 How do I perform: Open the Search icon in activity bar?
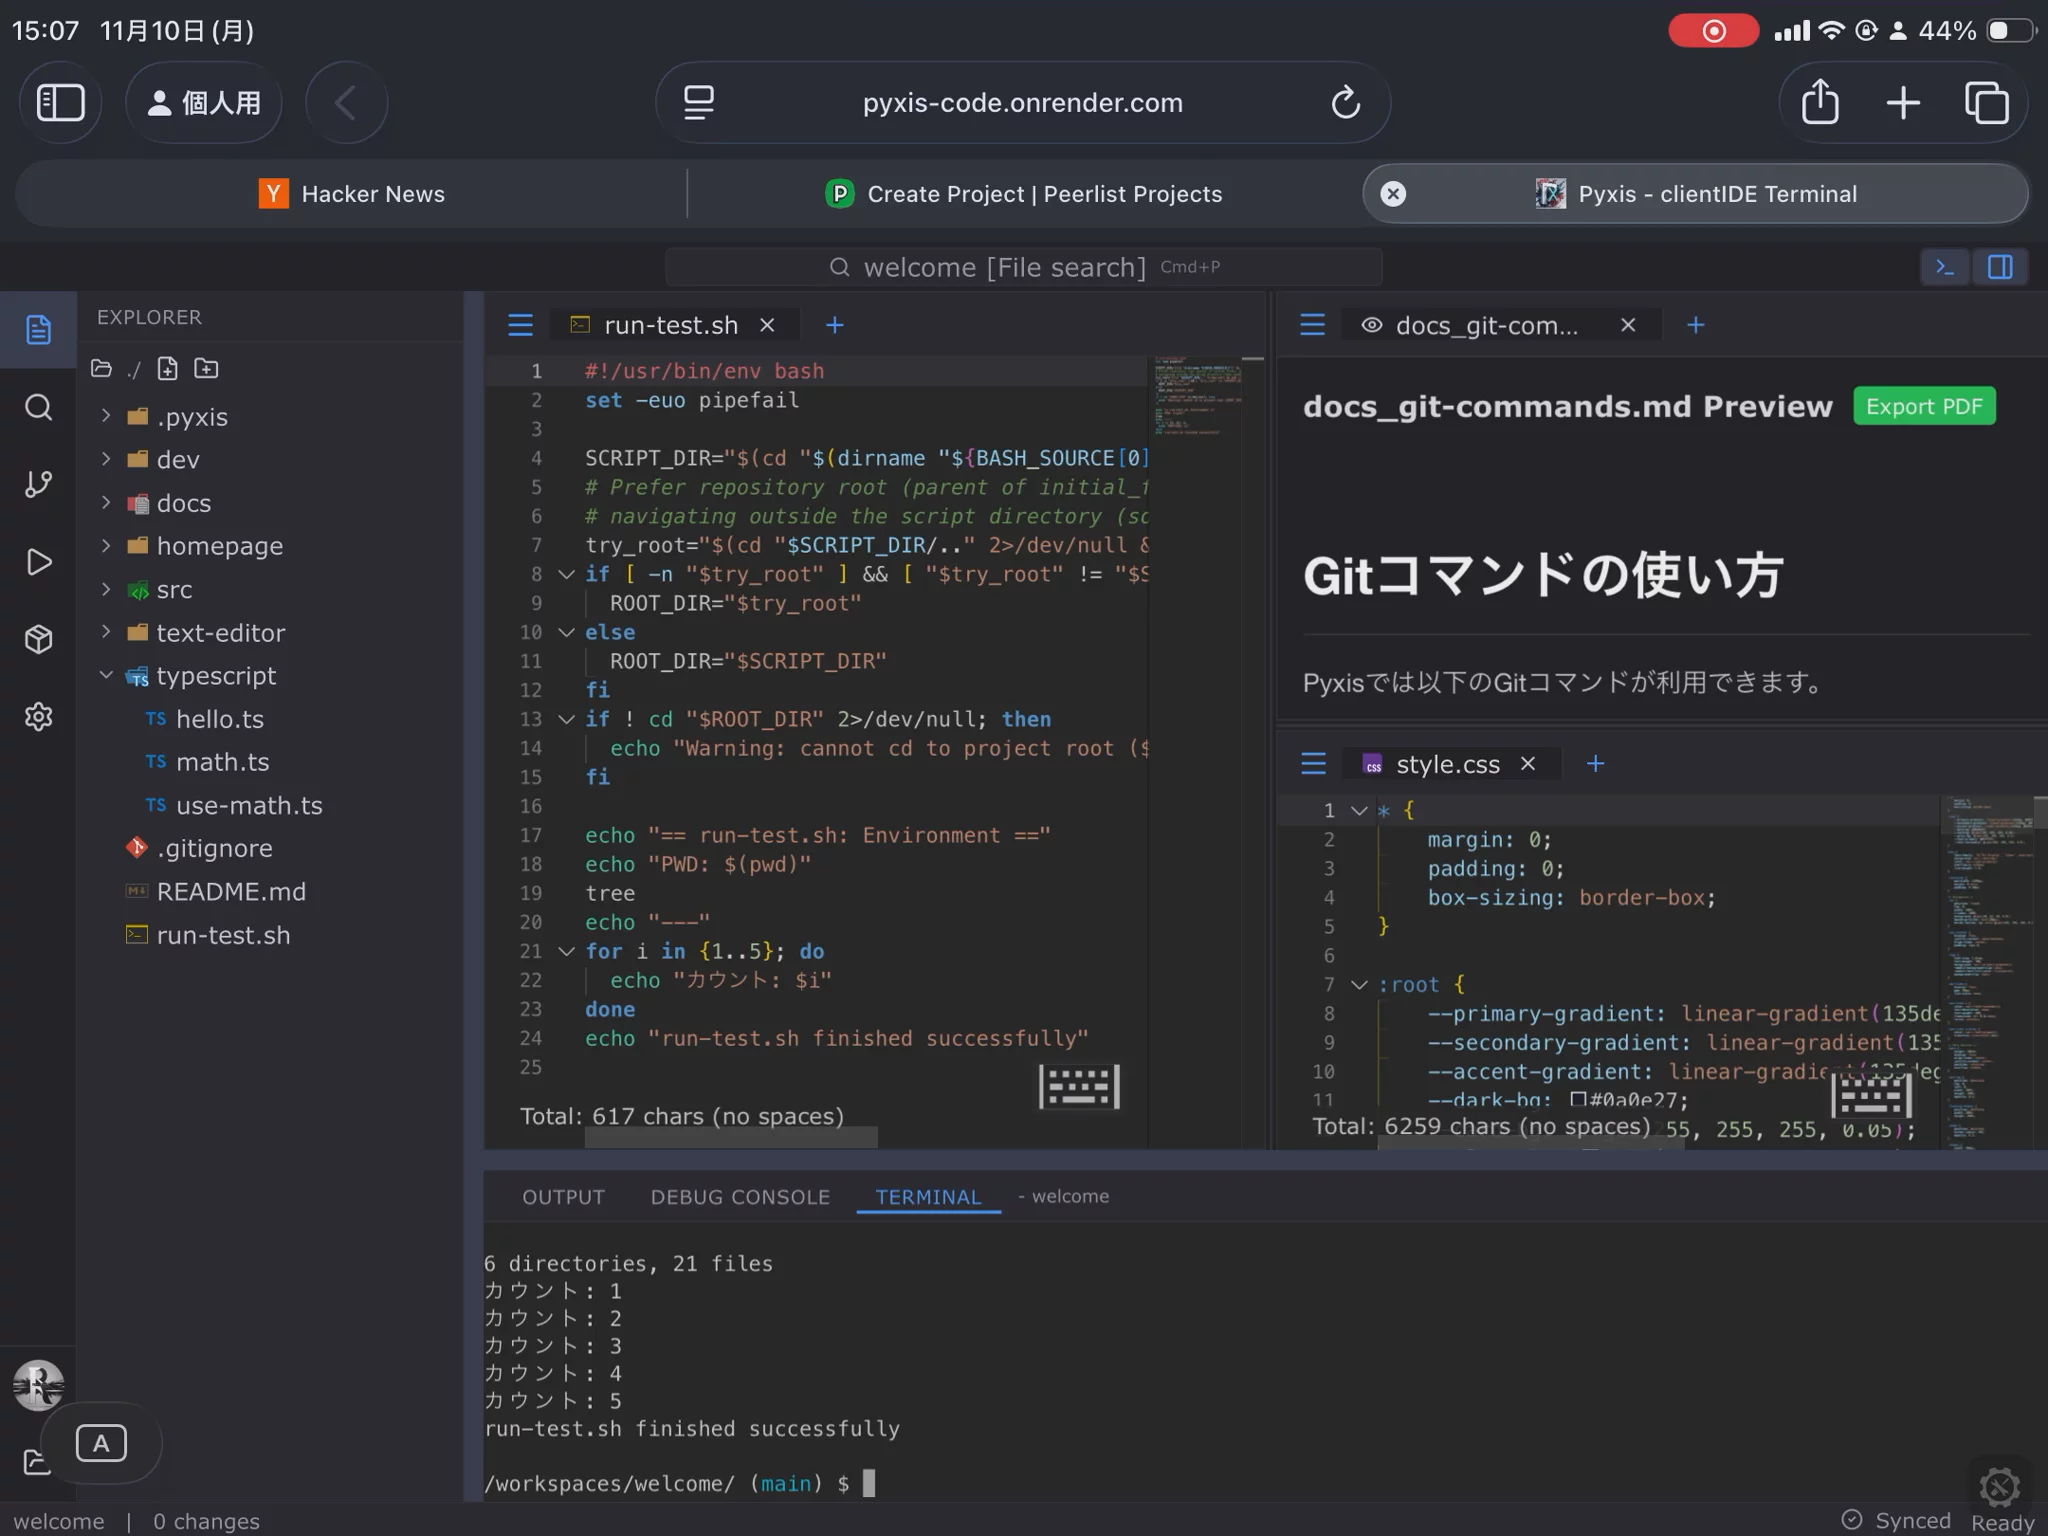click(38, 407)
